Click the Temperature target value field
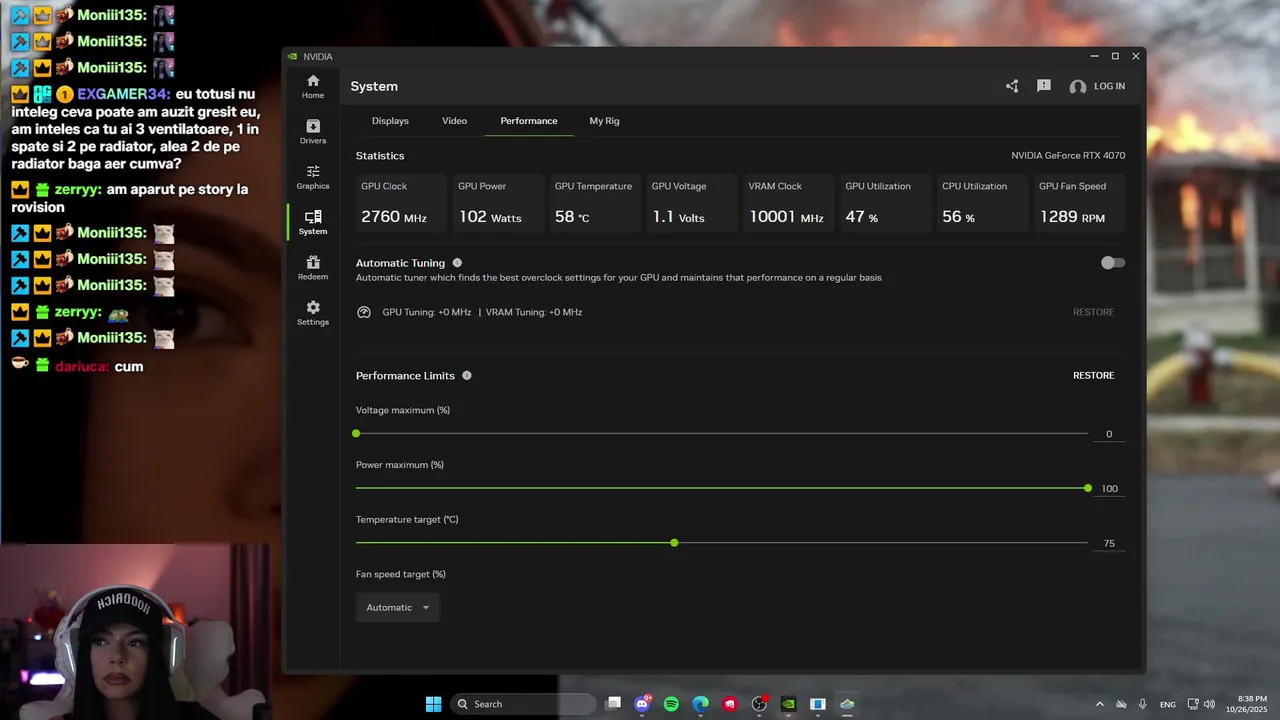This screenshot has width=1280, height=720. coord(1109,544)
